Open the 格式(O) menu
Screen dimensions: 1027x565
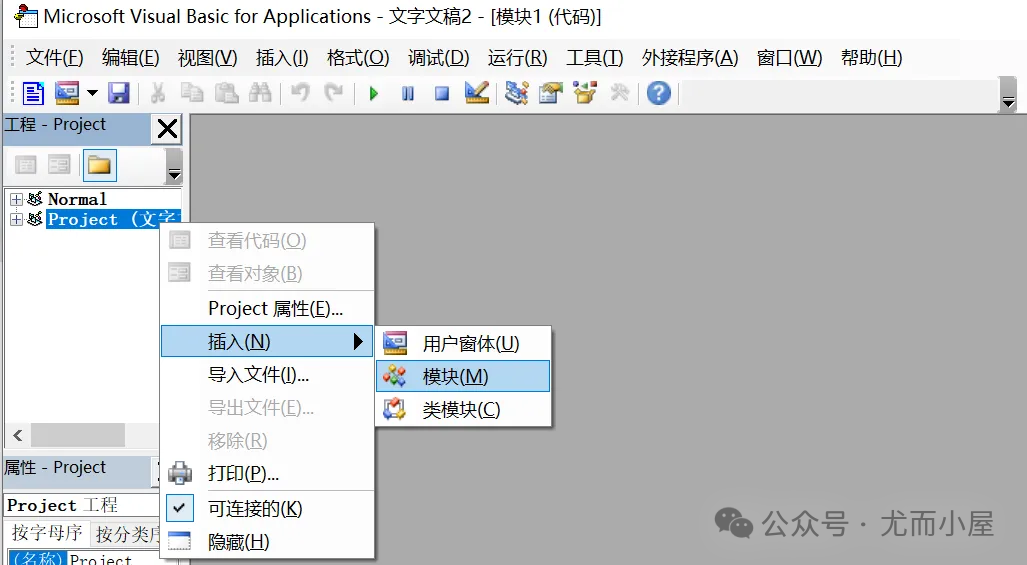pyautogui.click(x=358, y=58)
